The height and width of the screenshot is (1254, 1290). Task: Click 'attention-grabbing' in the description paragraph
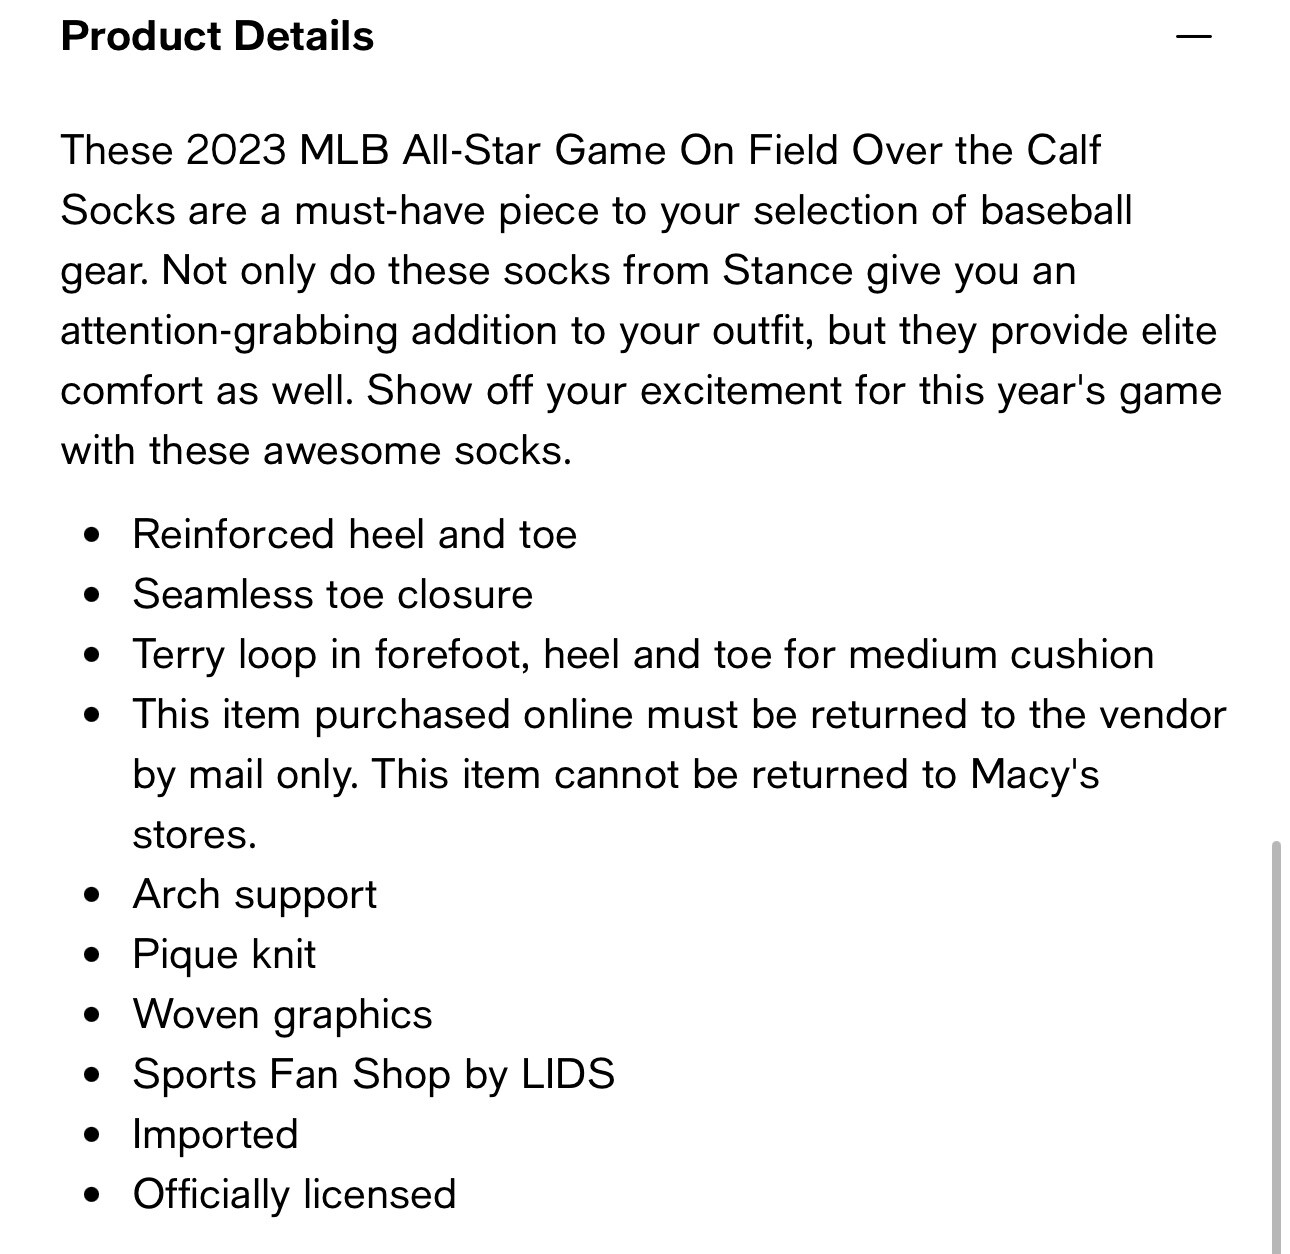click(x=229, y=331)
